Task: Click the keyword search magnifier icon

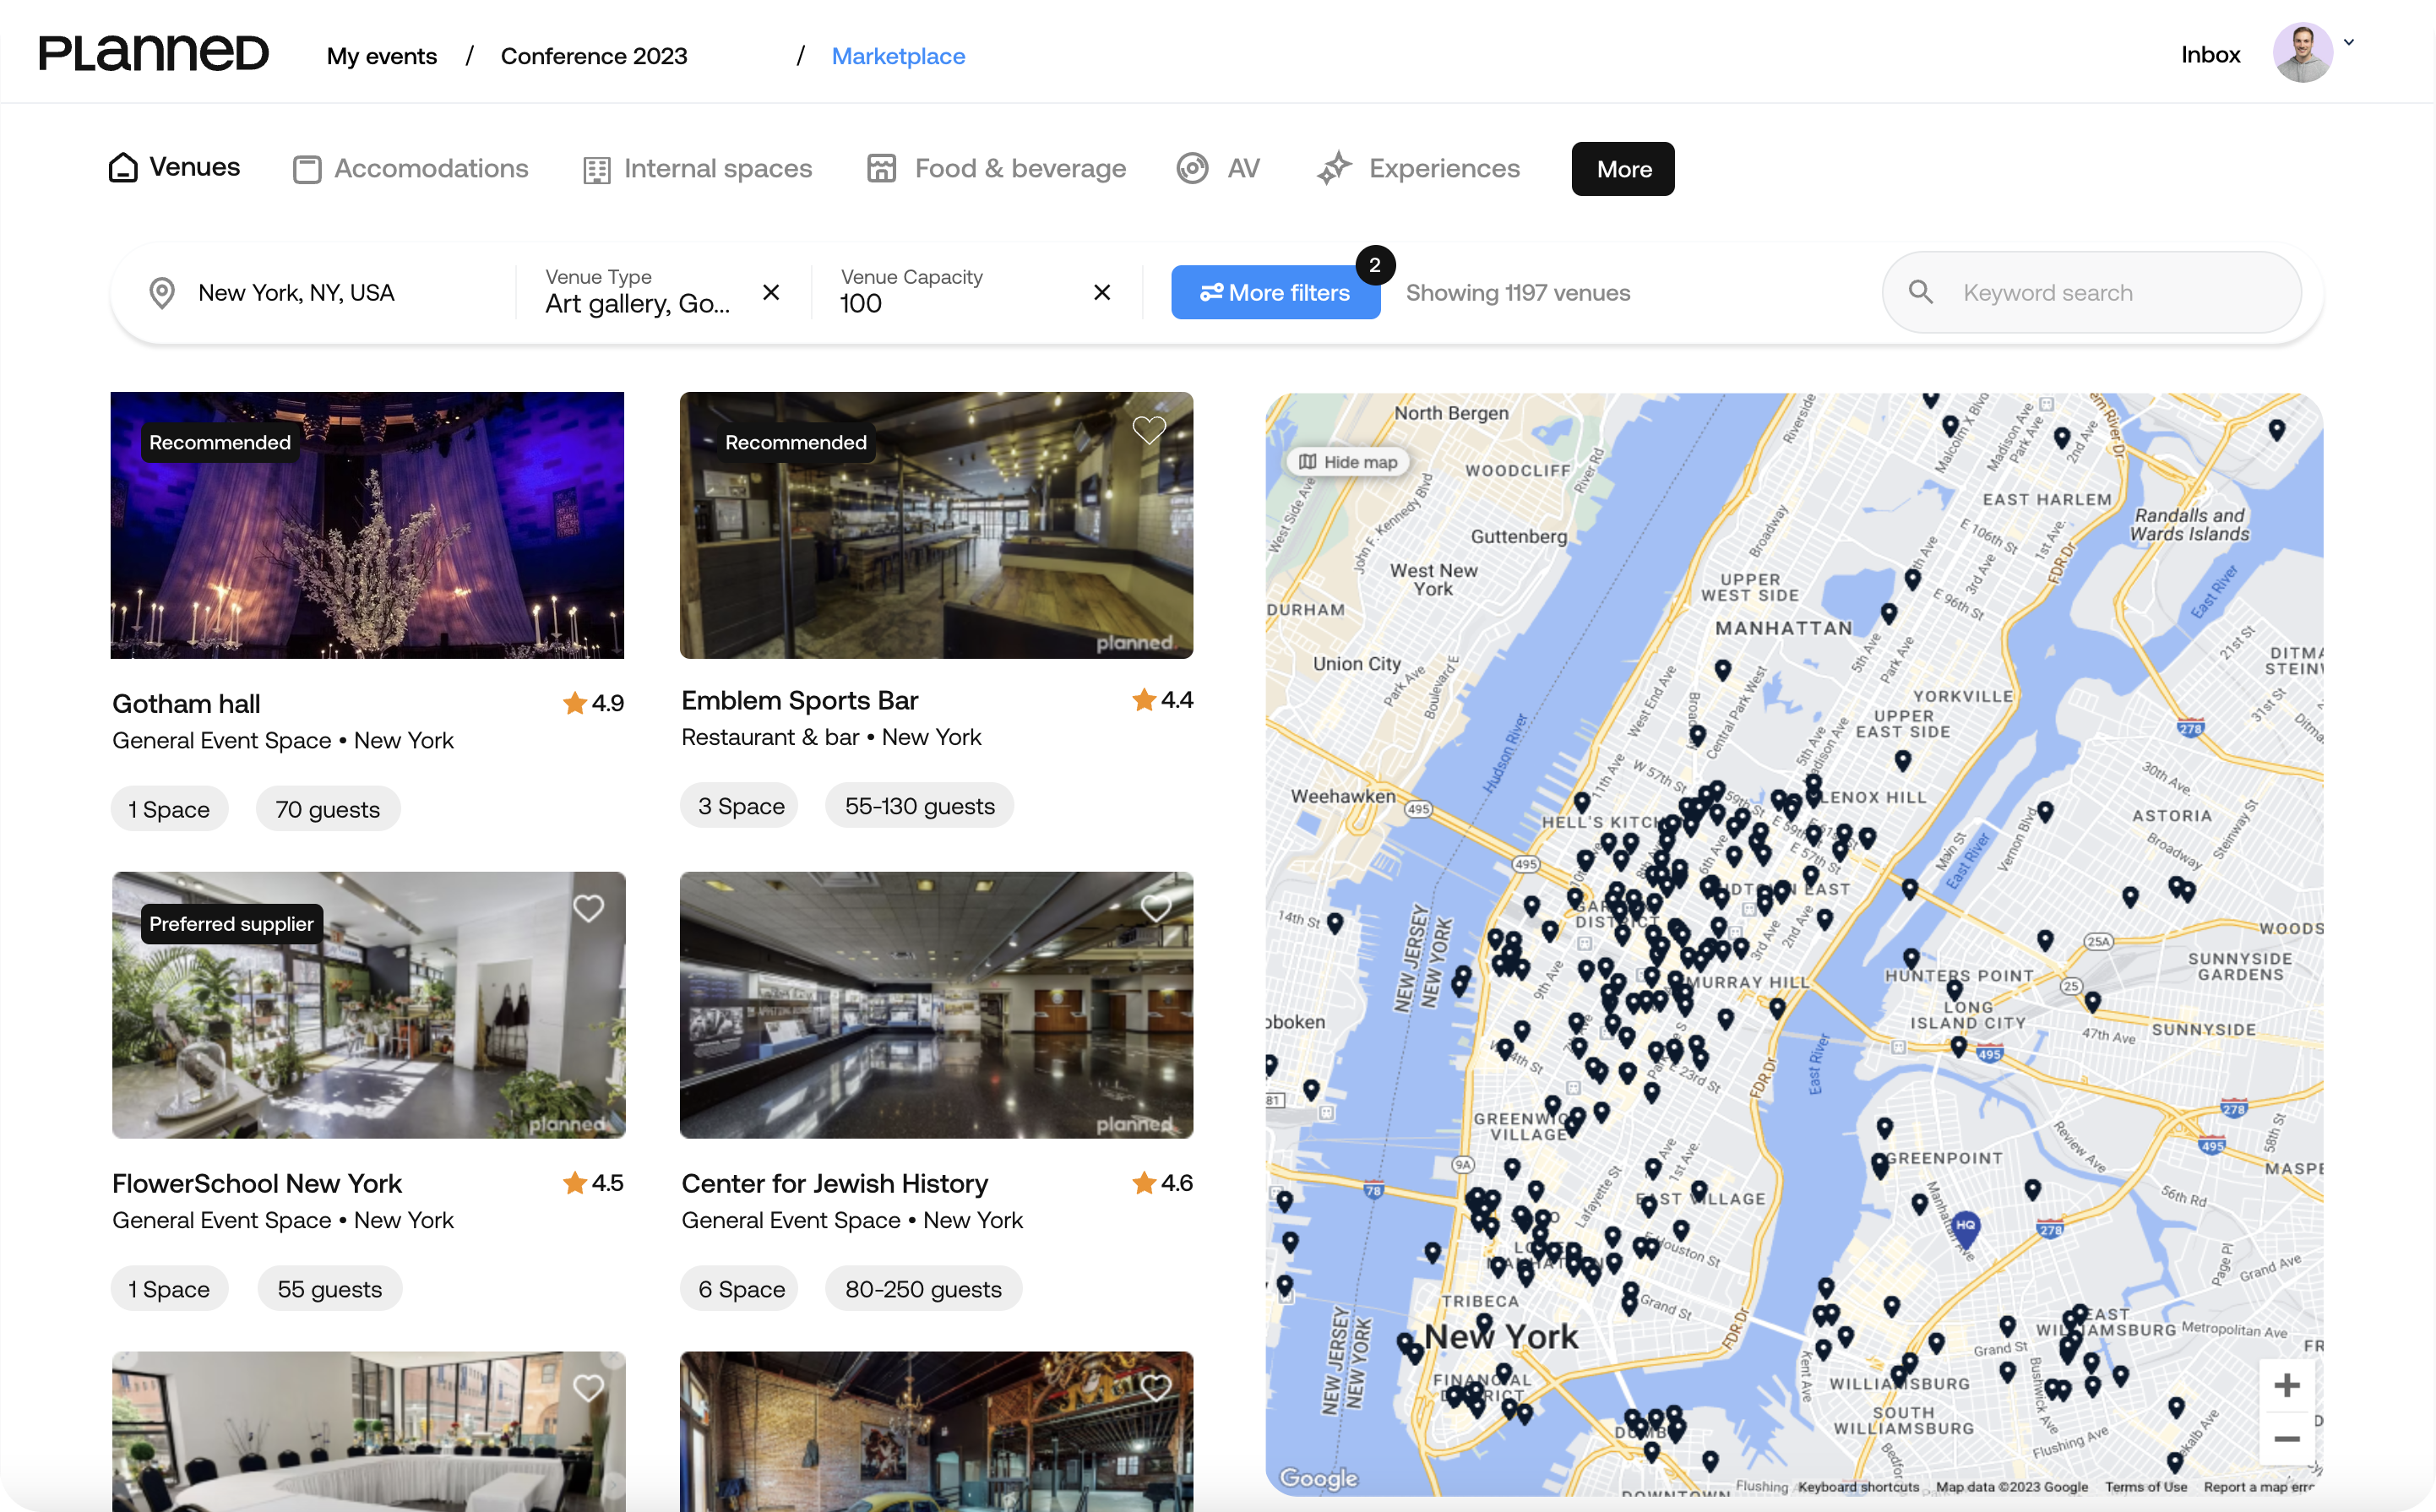Action: pos(1920,292)
